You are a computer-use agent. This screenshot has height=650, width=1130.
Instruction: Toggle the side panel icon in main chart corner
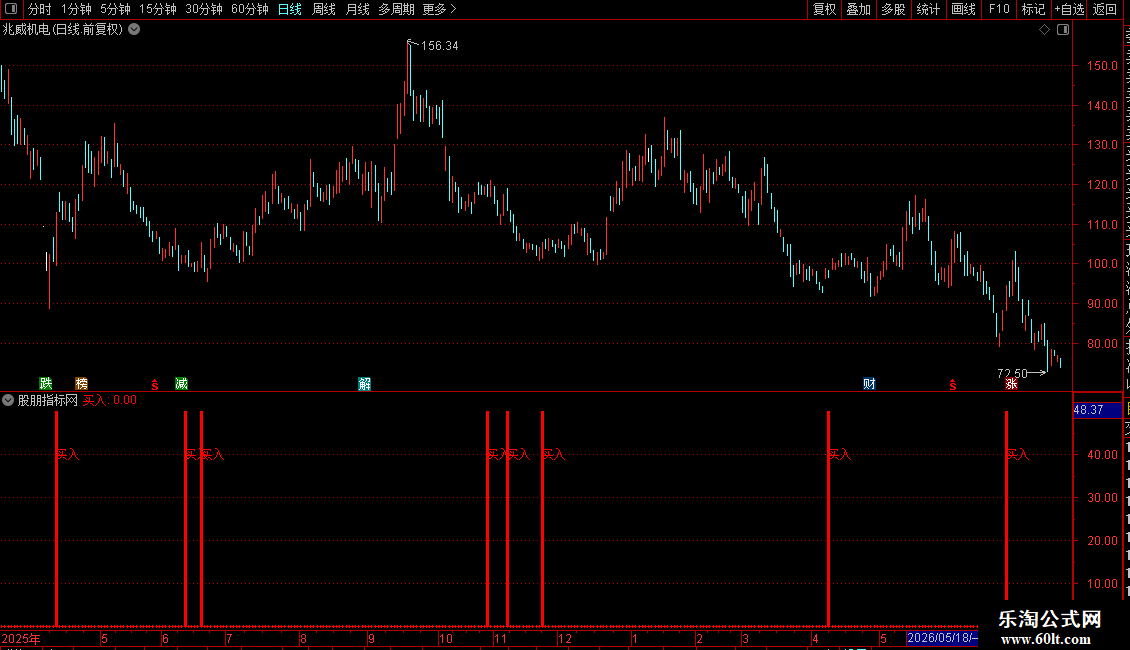coord(1063,30)
